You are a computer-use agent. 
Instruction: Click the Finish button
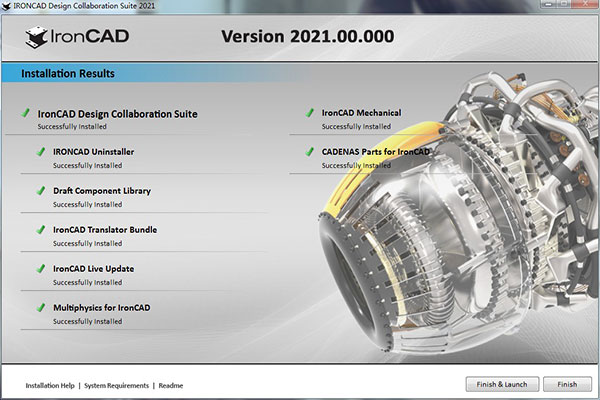(567, 384)
